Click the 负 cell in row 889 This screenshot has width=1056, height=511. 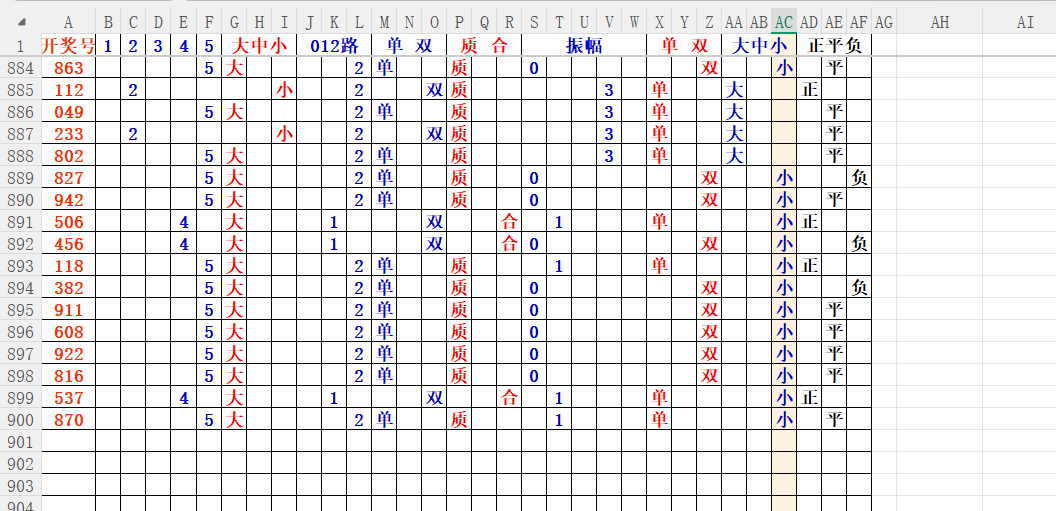859,178
